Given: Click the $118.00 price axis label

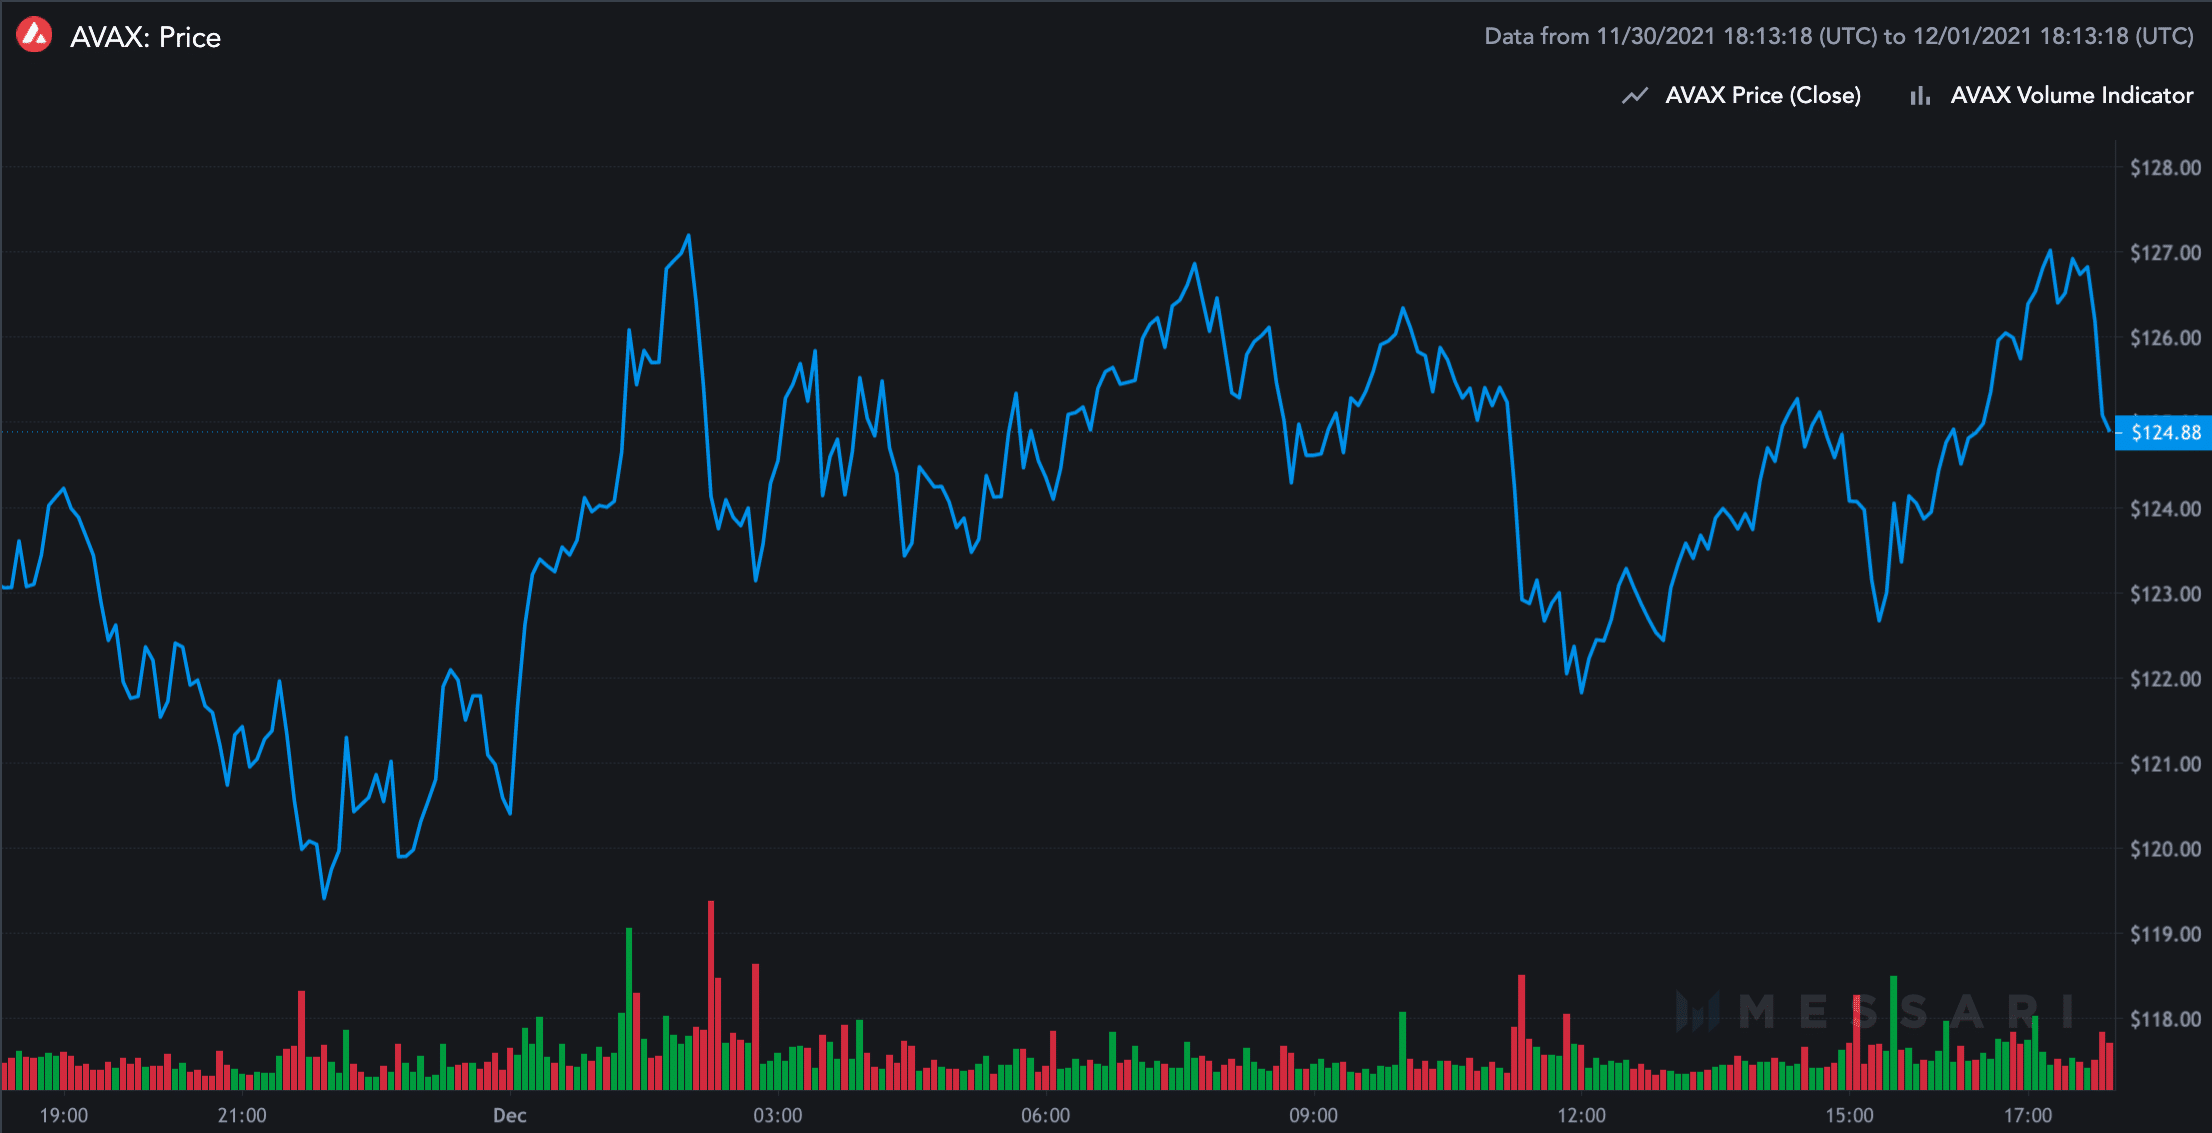Looking at the screenshot, I should 2165,1019.
